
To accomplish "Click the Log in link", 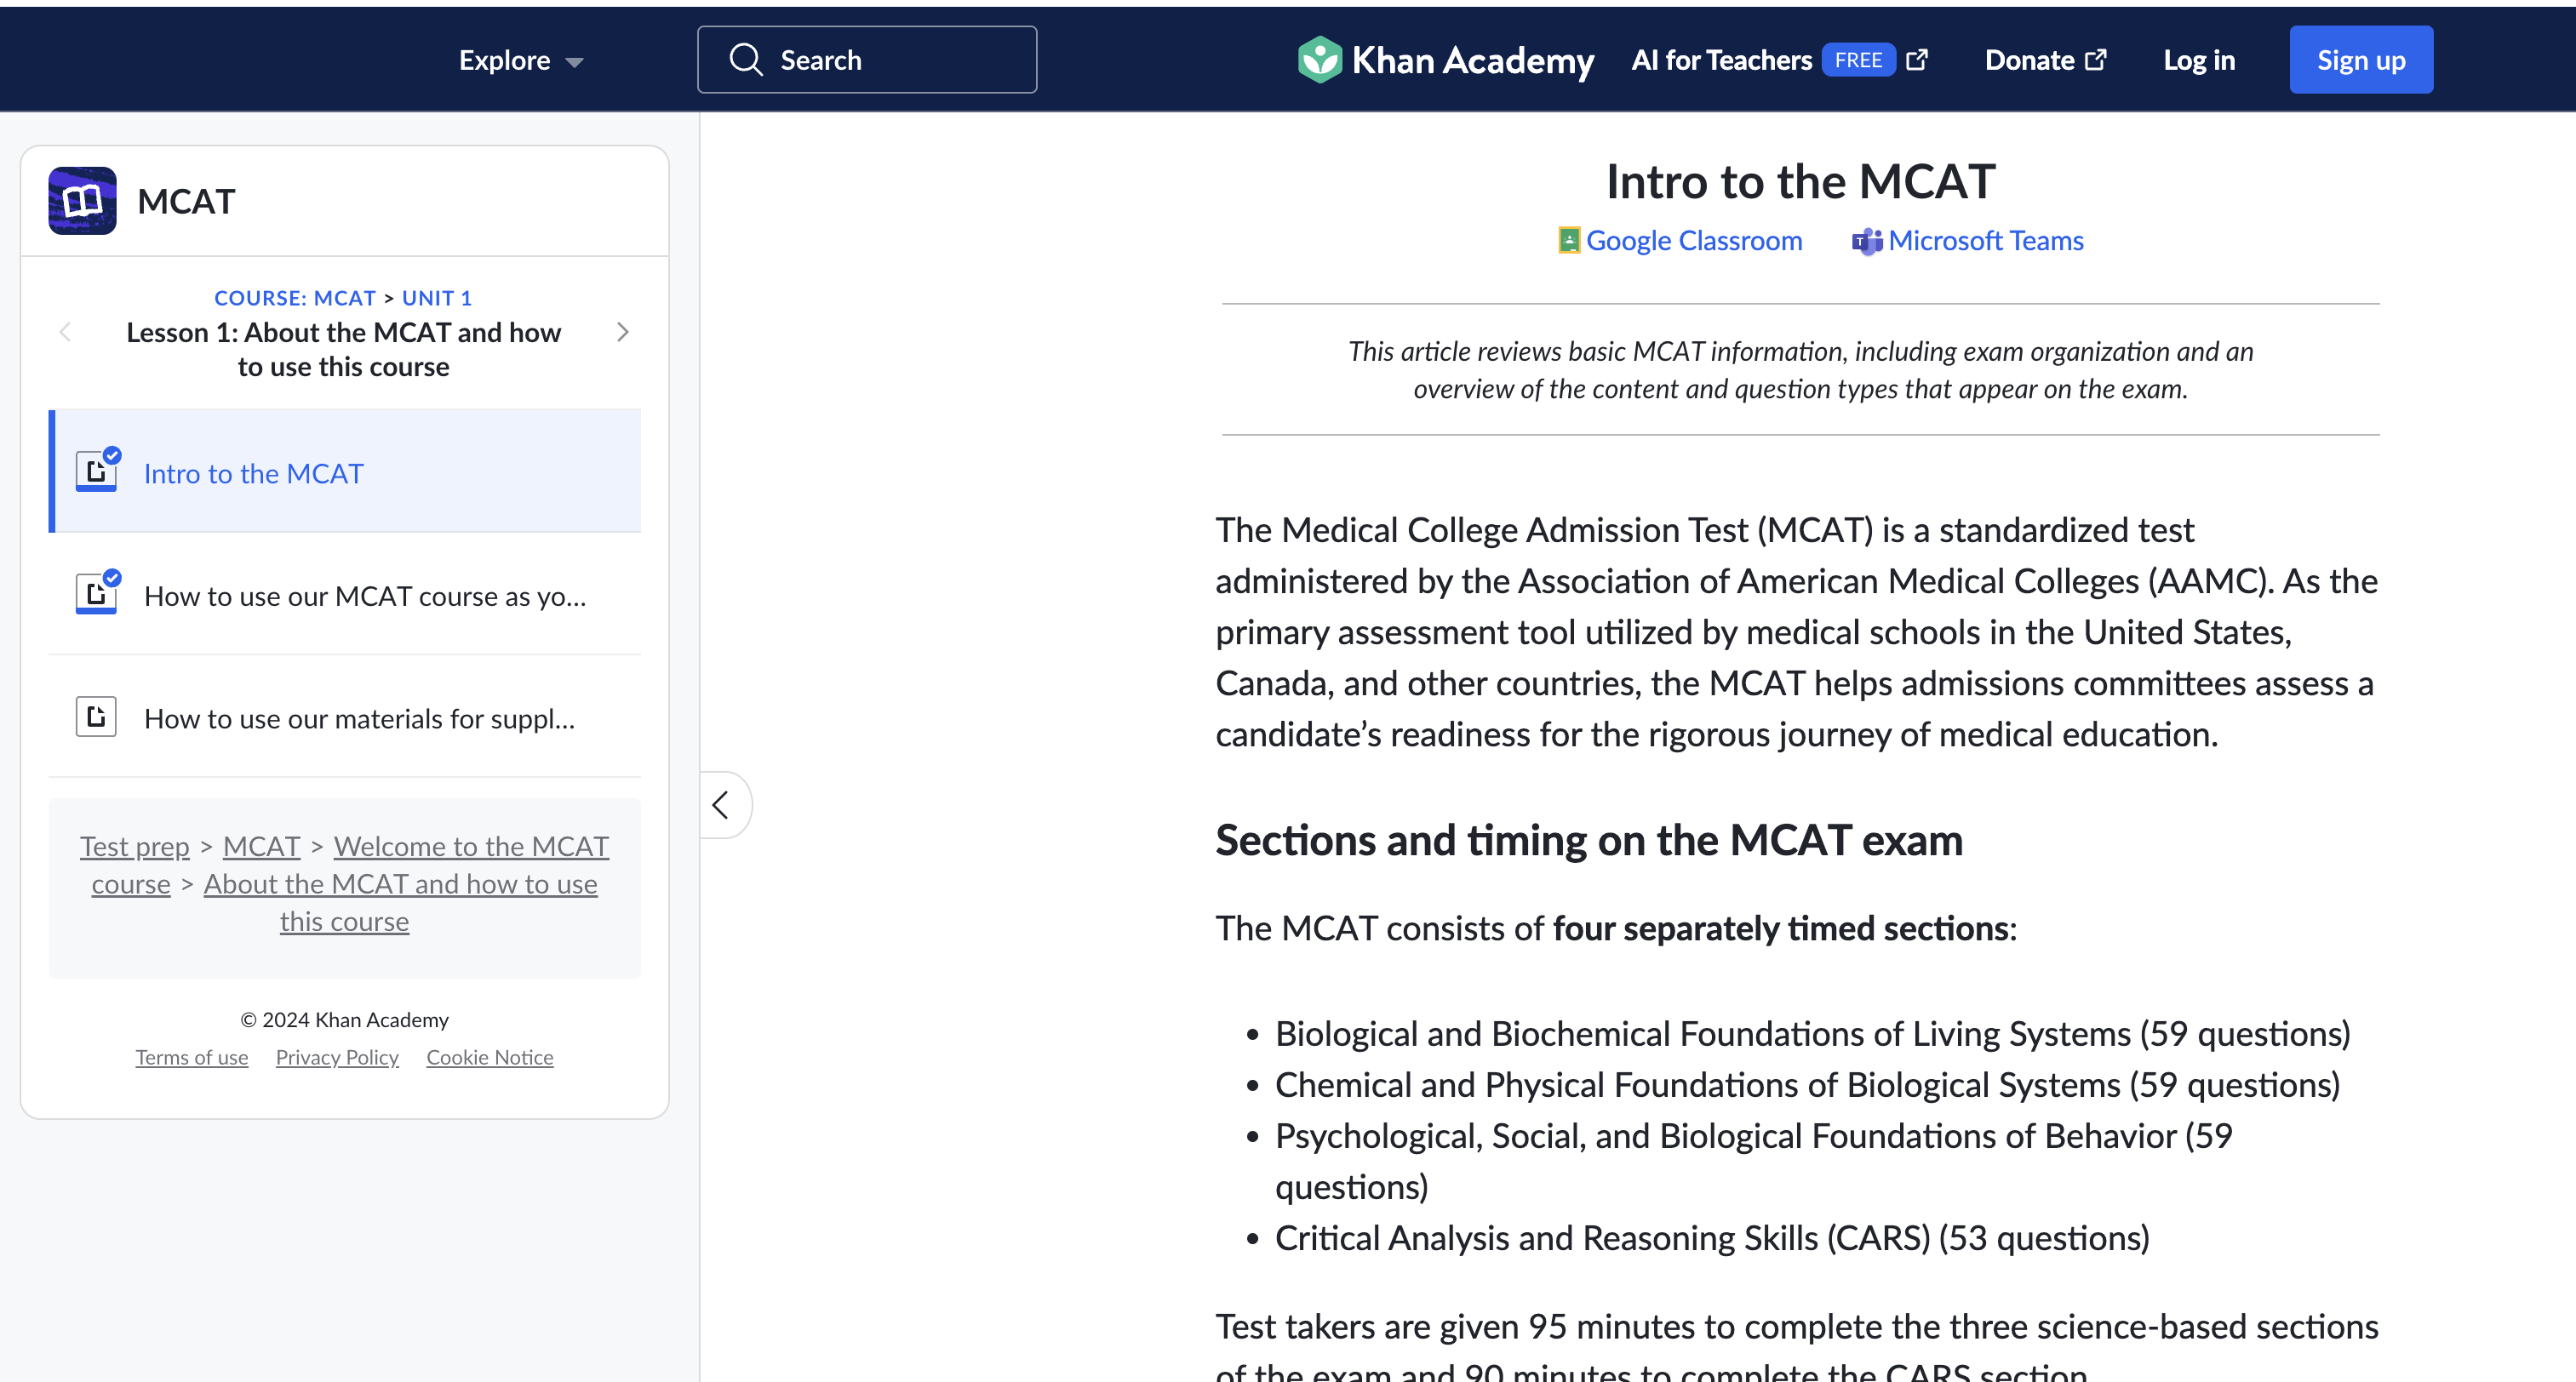I will 2198,60.
